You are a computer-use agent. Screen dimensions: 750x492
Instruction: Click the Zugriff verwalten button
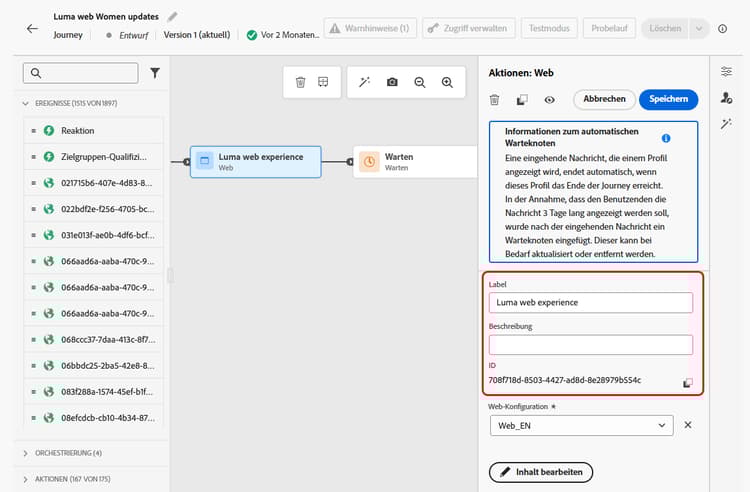pos(469,28)
